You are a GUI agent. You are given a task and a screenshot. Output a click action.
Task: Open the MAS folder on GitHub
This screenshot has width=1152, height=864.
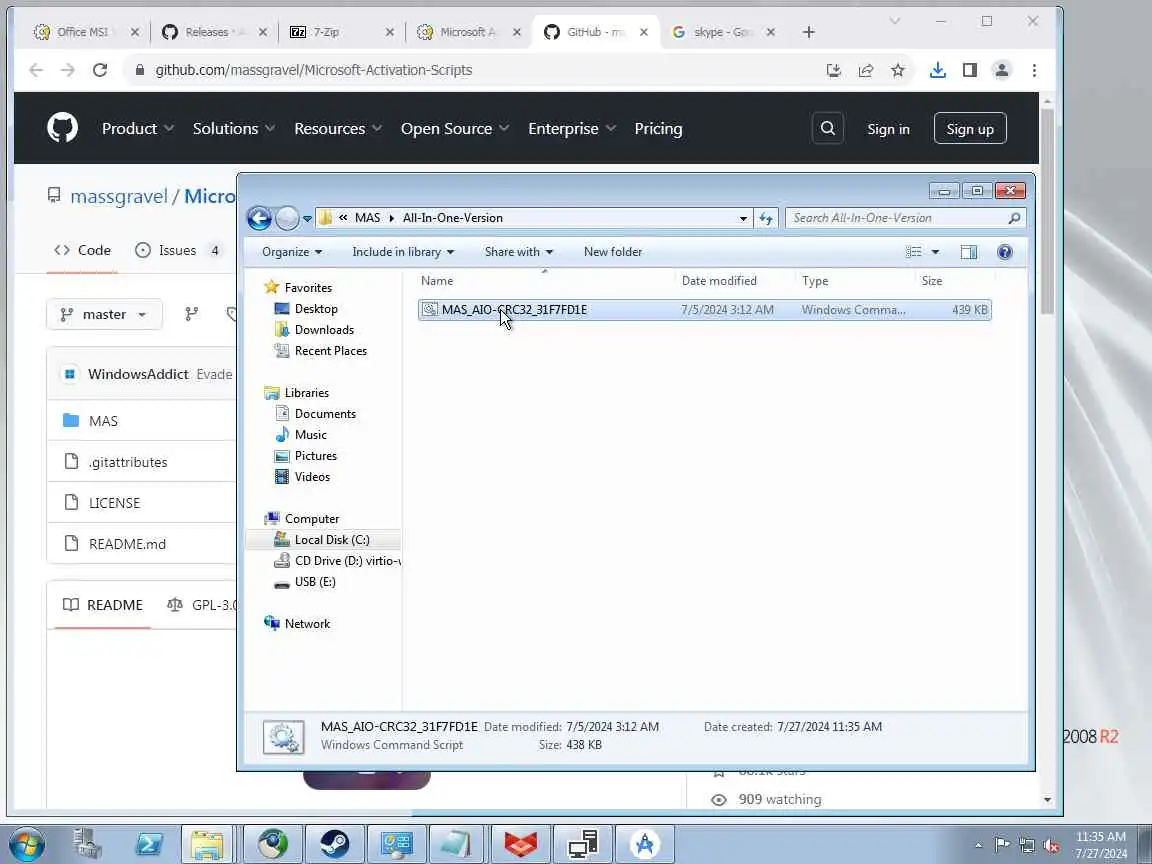[103, 421]
